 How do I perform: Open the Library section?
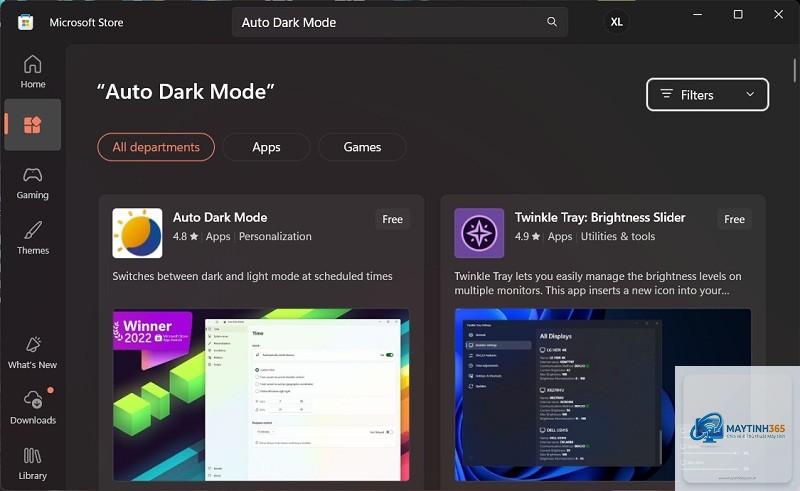pos(33,463)
